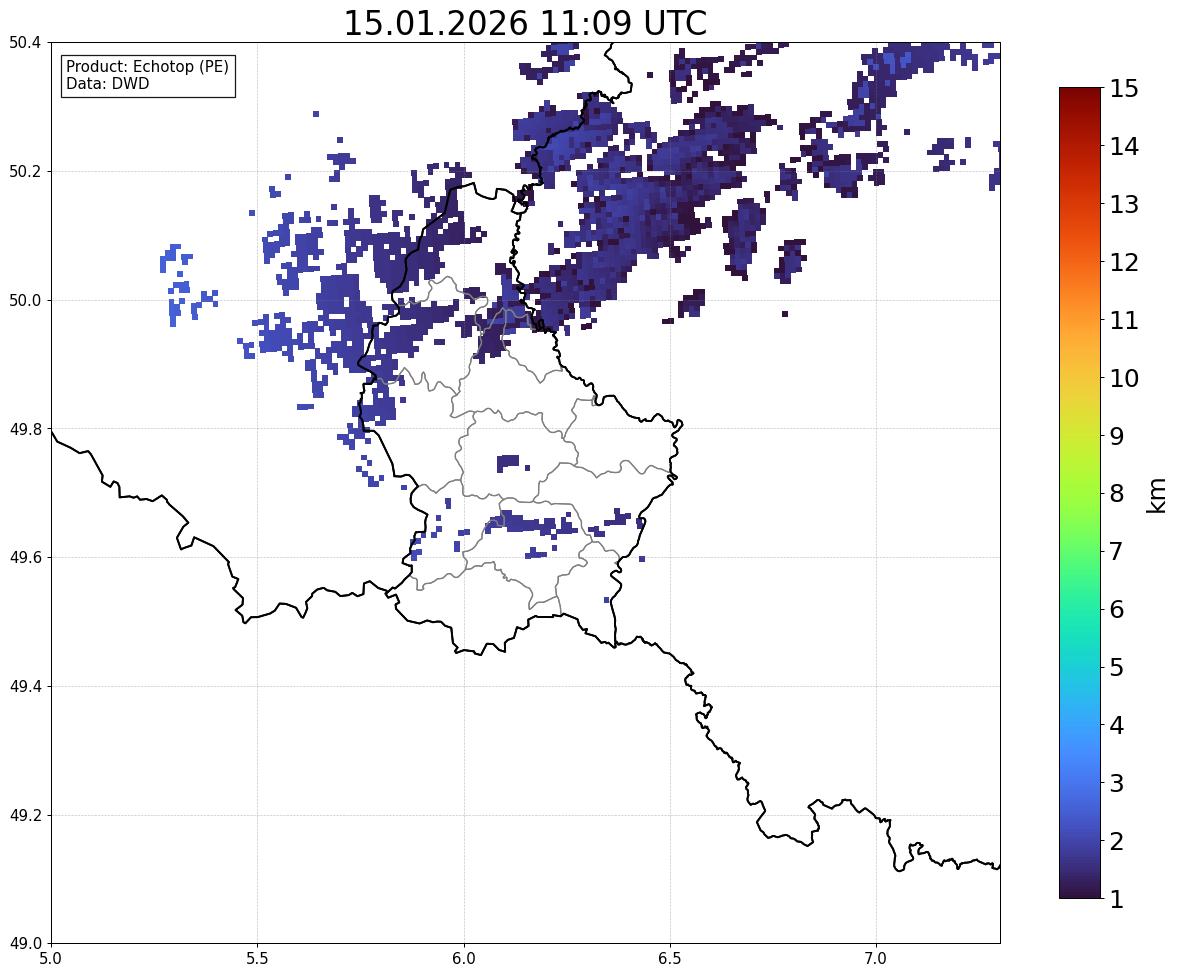This screenshot has width=1178, height=976.
Task: Click colorbar tick label '14'
Action: coord(1124,147)
